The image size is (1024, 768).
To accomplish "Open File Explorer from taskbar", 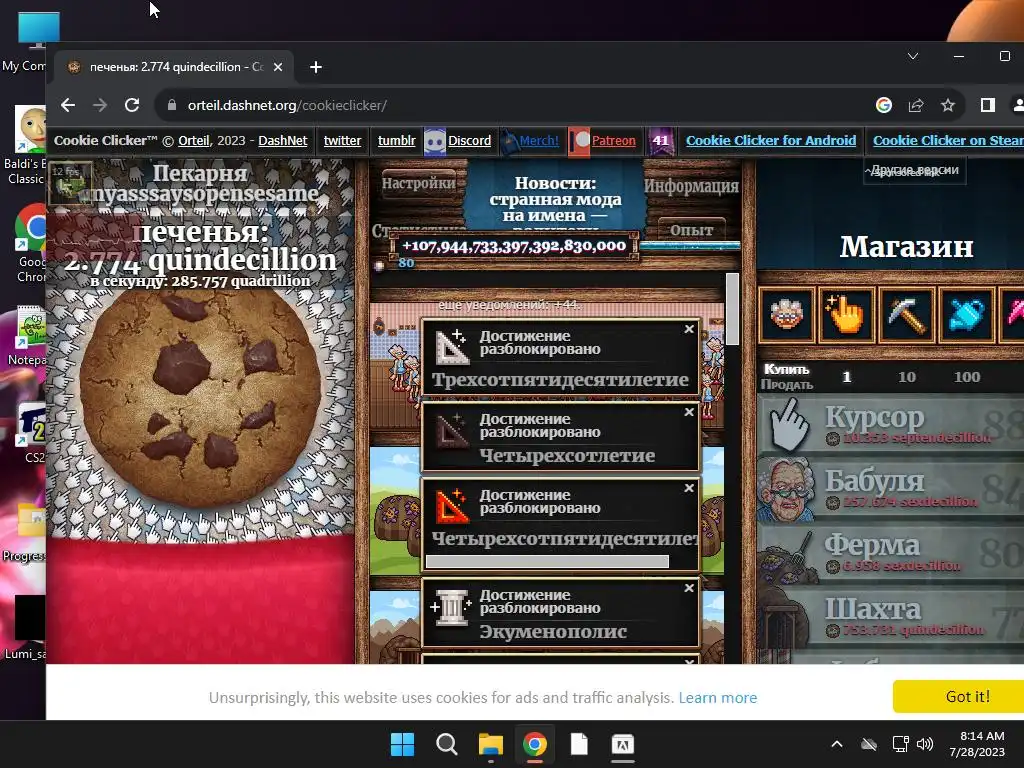I will pos(490,744).
